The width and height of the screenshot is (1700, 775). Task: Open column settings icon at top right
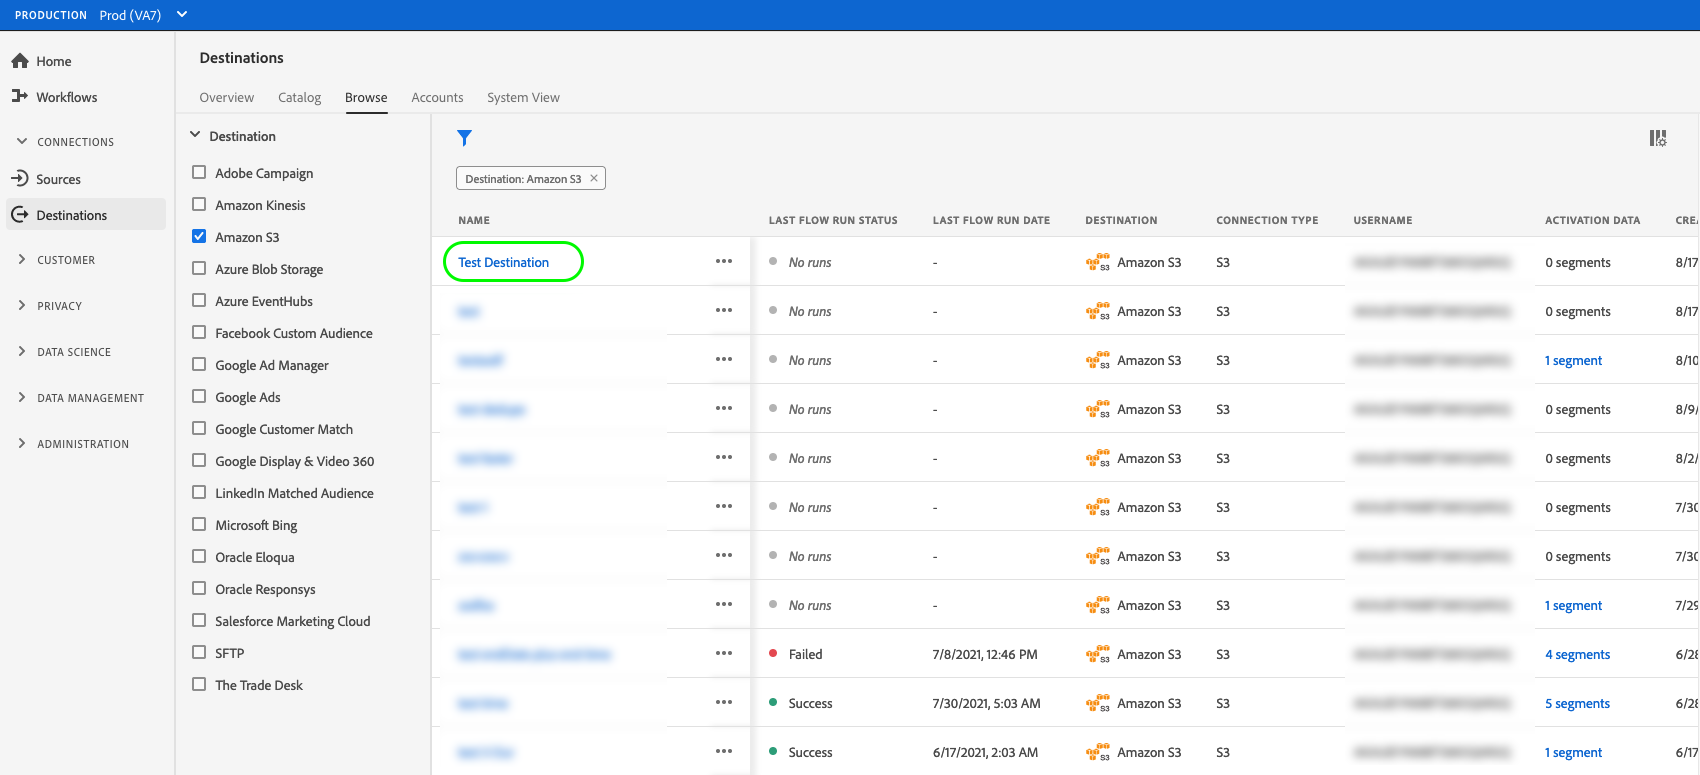1658,138
